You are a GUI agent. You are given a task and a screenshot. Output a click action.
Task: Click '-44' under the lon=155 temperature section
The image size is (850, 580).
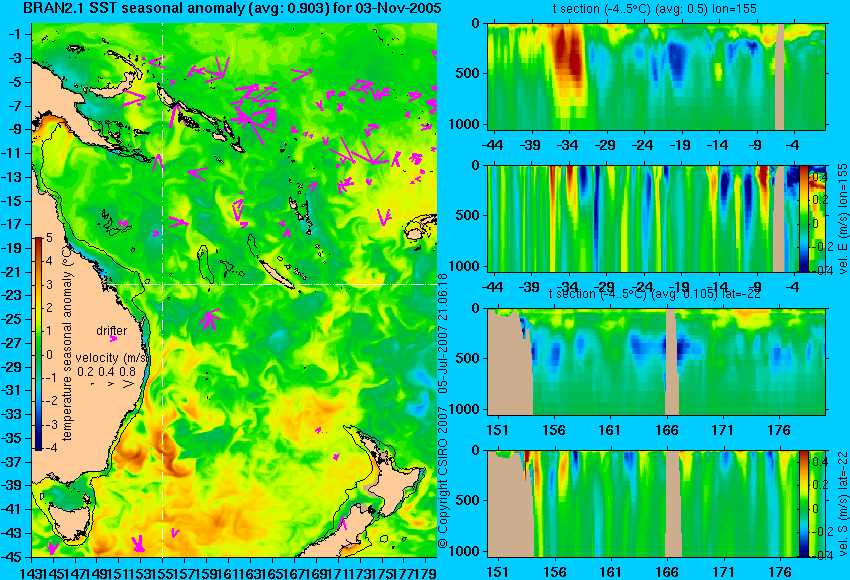point(492,145)
